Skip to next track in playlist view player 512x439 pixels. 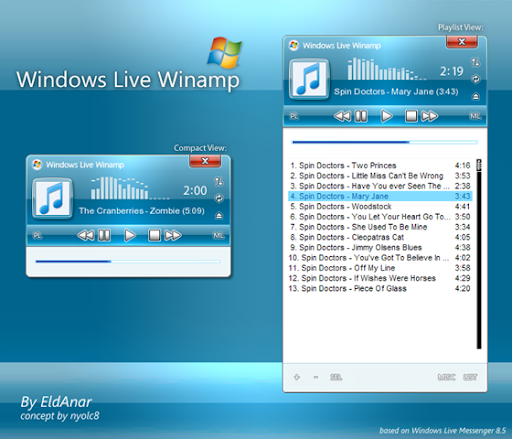[x=430, y=116]
